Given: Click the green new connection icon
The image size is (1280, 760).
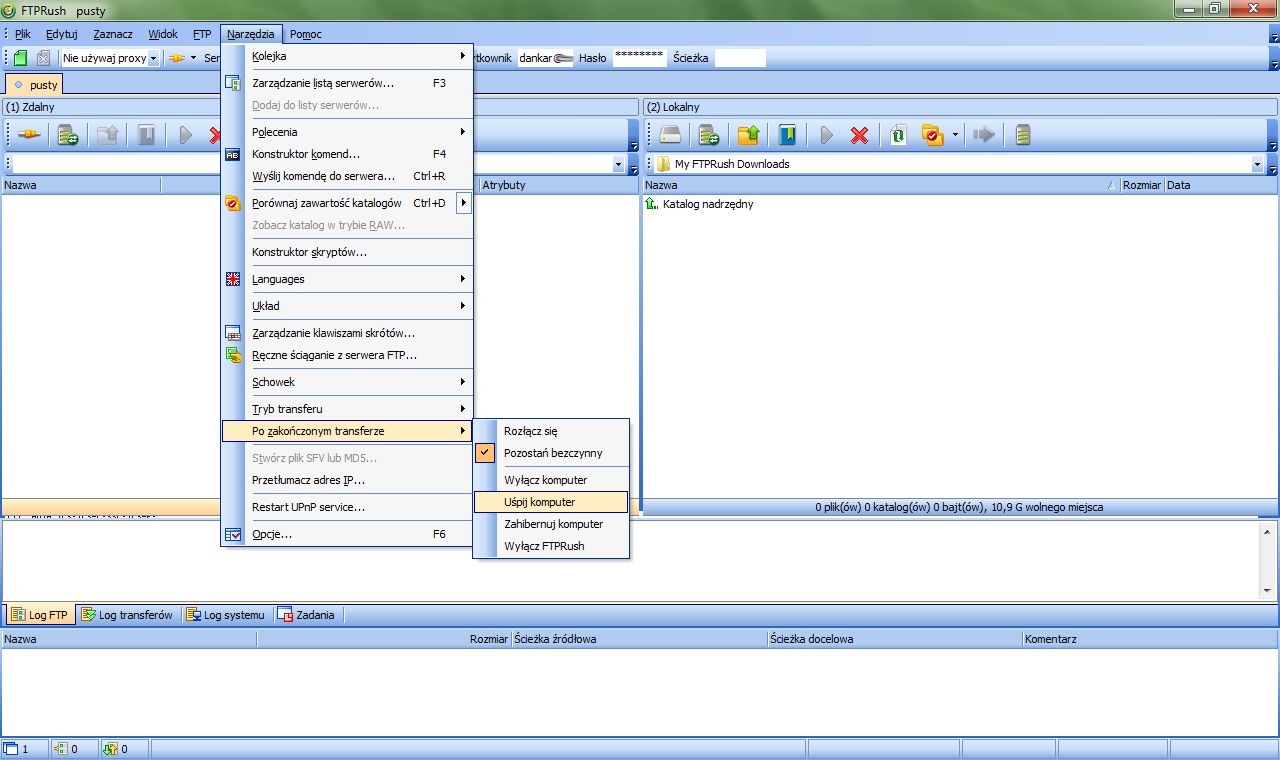Looking at the screenshot, I should [21, 58].
